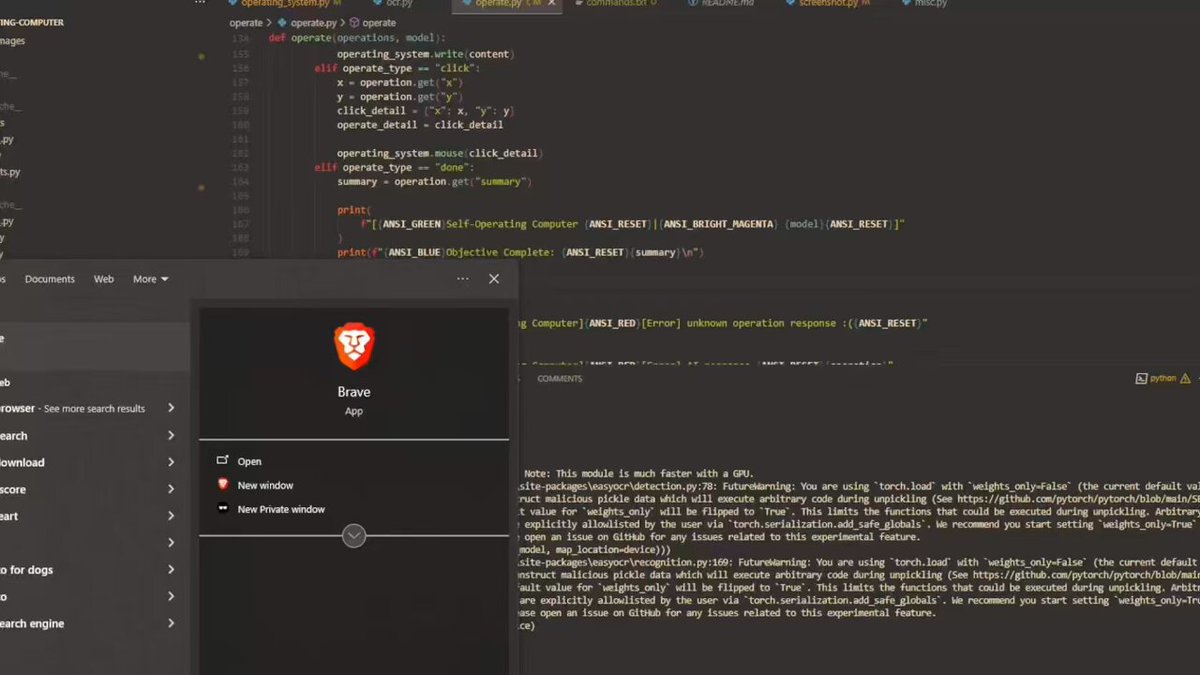
Task: Click the warning icon beside python terminal
Action: point(1186,379)
